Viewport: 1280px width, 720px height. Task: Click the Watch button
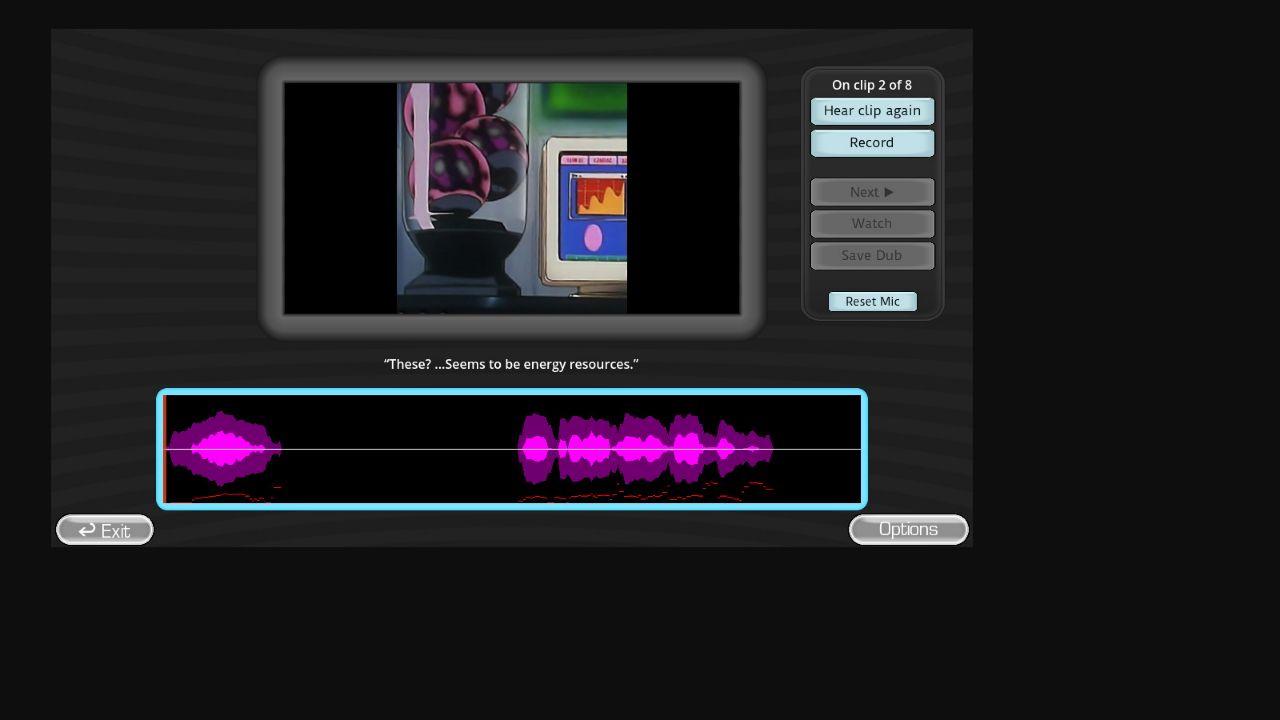click(x=872, y=224)
